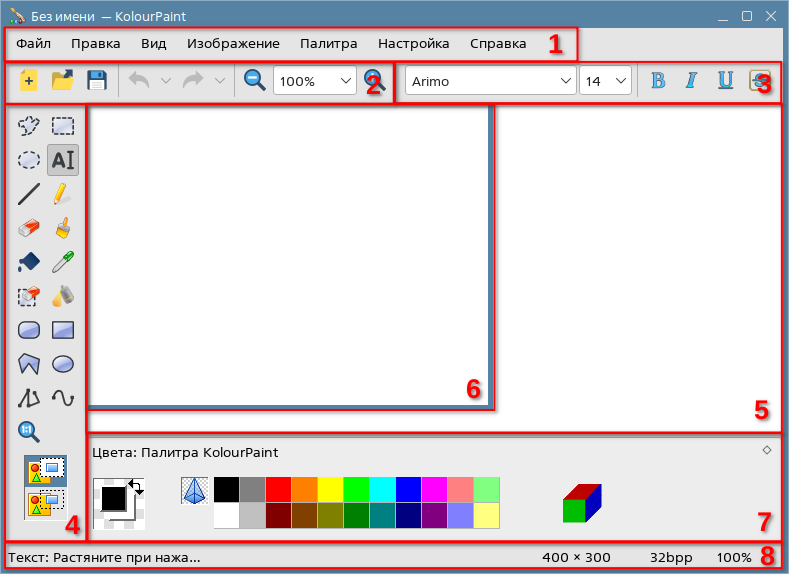Screen dimensions: 790x578
Task: Click the Undo arrow button
Action: click(139, 81)
